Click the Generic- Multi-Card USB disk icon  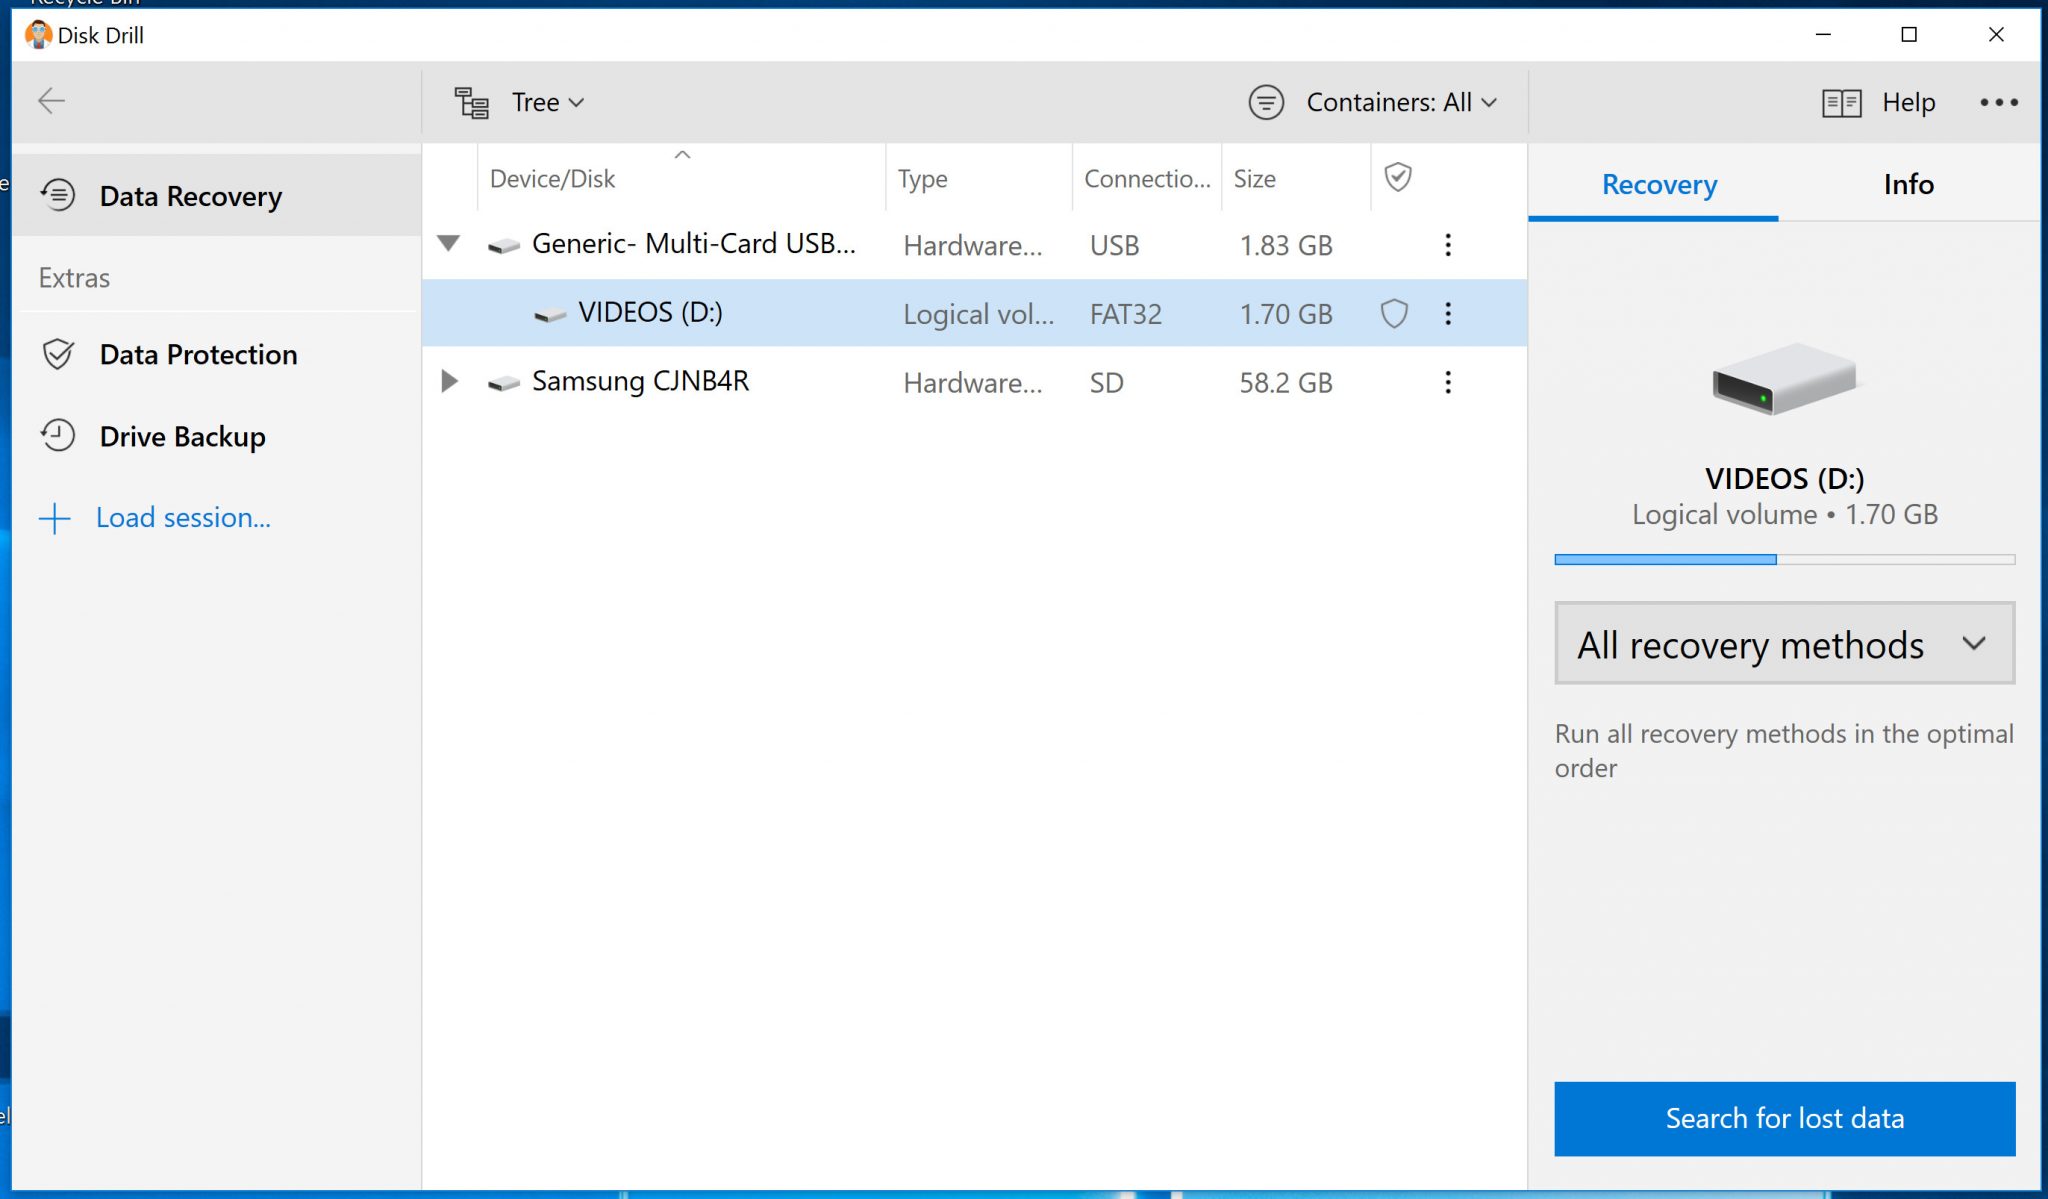pyautogui.click(x=503, y=246)
